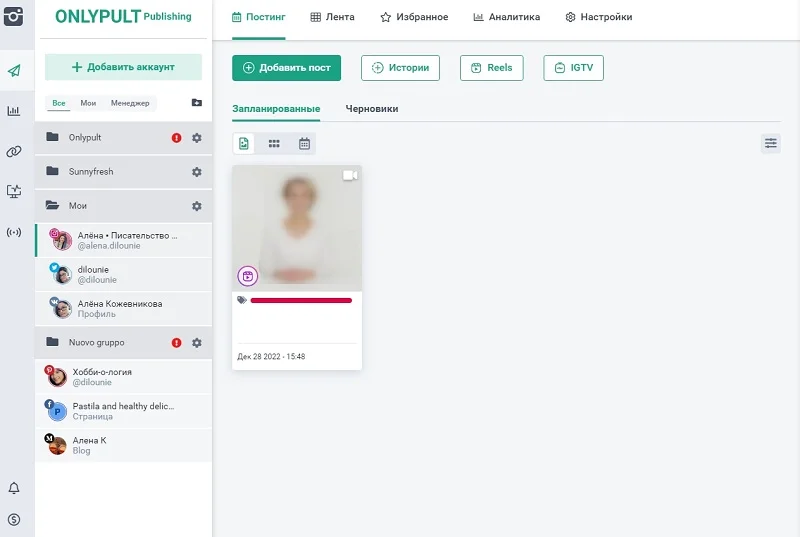Click the link chain icon in left rail
The height and width of the screenshot is (537, 800).
(x=14, y=152)
